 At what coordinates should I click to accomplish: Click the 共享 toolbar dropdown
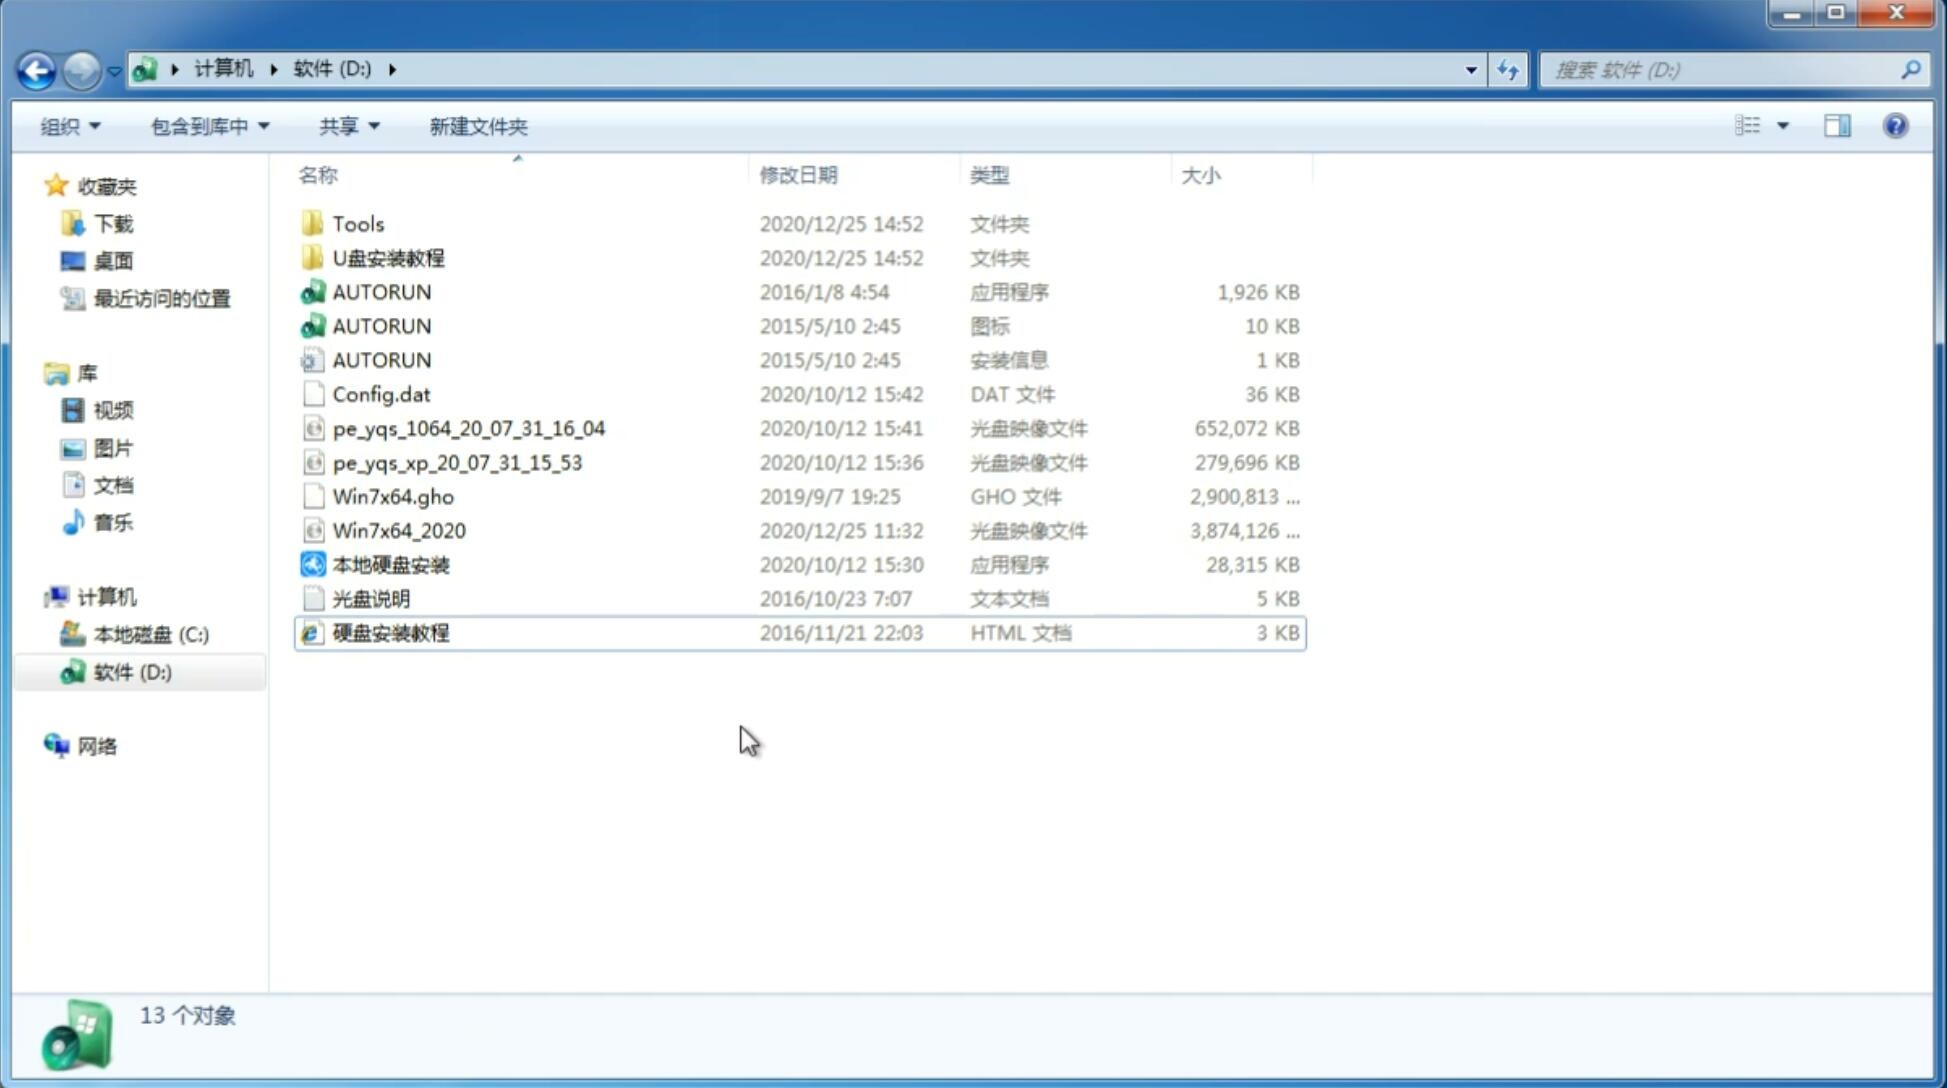pos(348,124)
